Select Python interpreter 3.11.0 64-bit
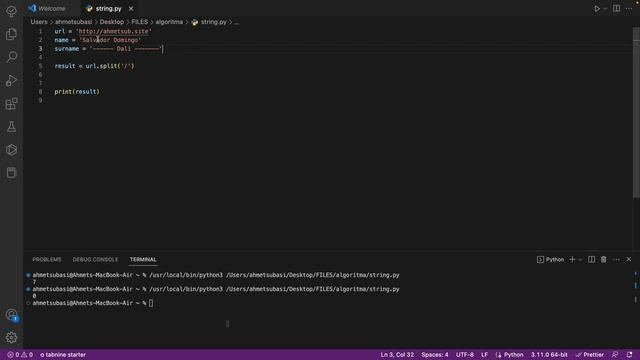640x360 pixels. click(x=549, y=355)
